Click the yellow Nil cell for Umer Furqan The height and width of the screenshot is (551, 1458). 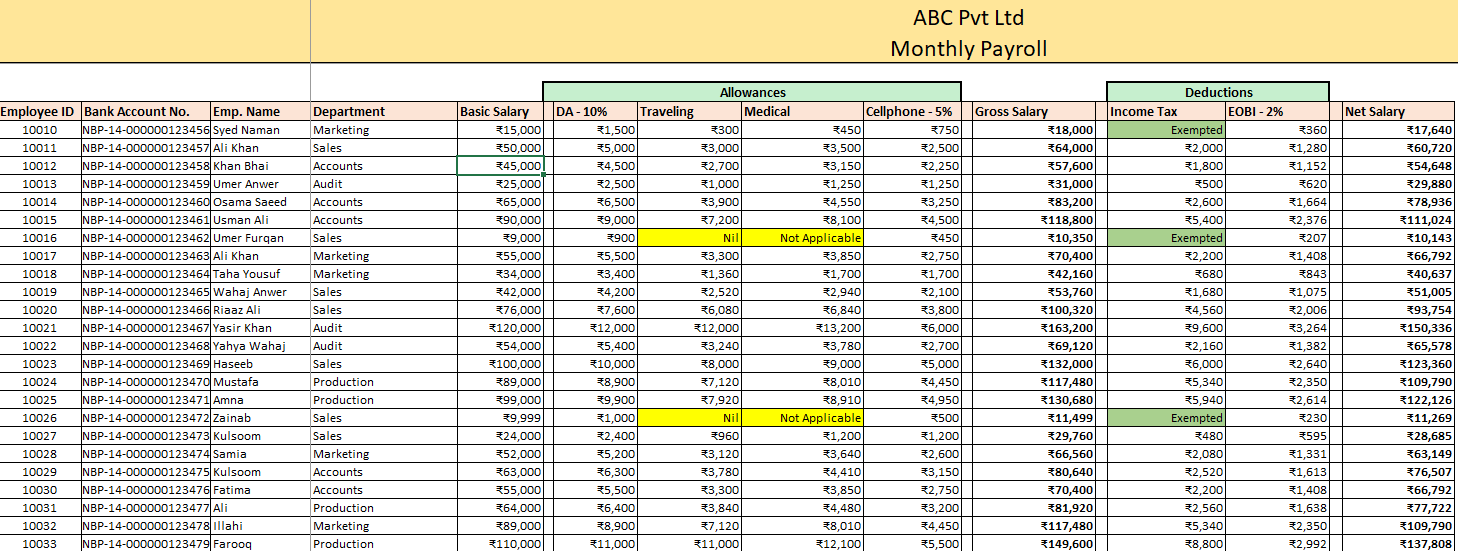[689, 238]
